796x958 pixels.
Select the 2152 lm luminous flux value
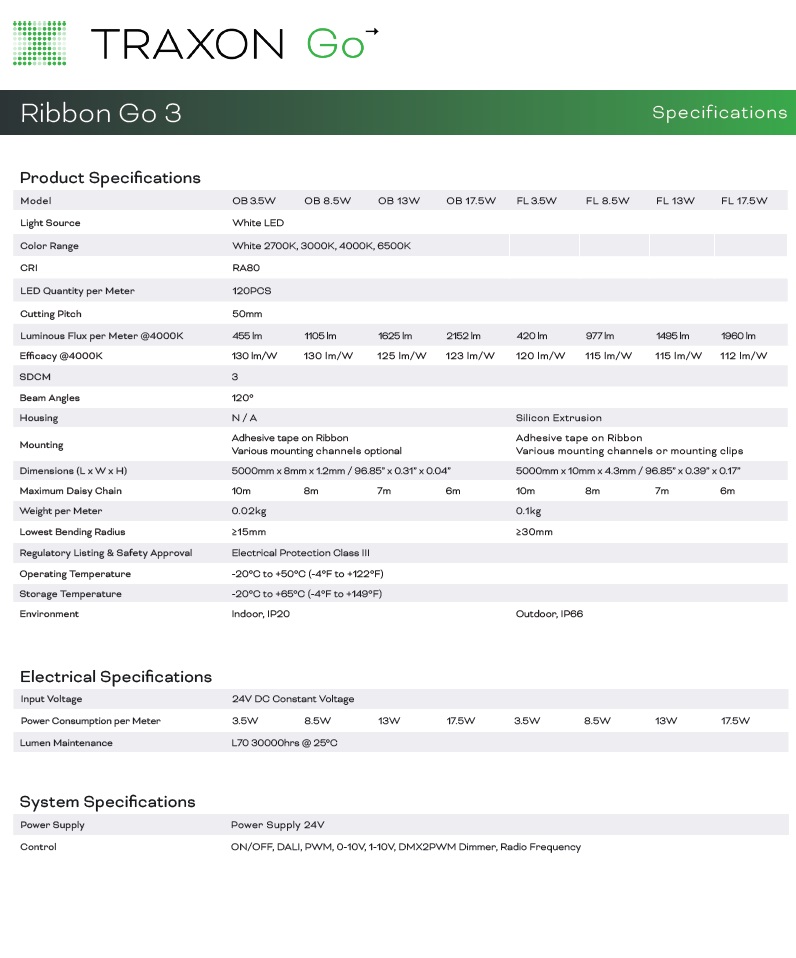coord(463,336)
